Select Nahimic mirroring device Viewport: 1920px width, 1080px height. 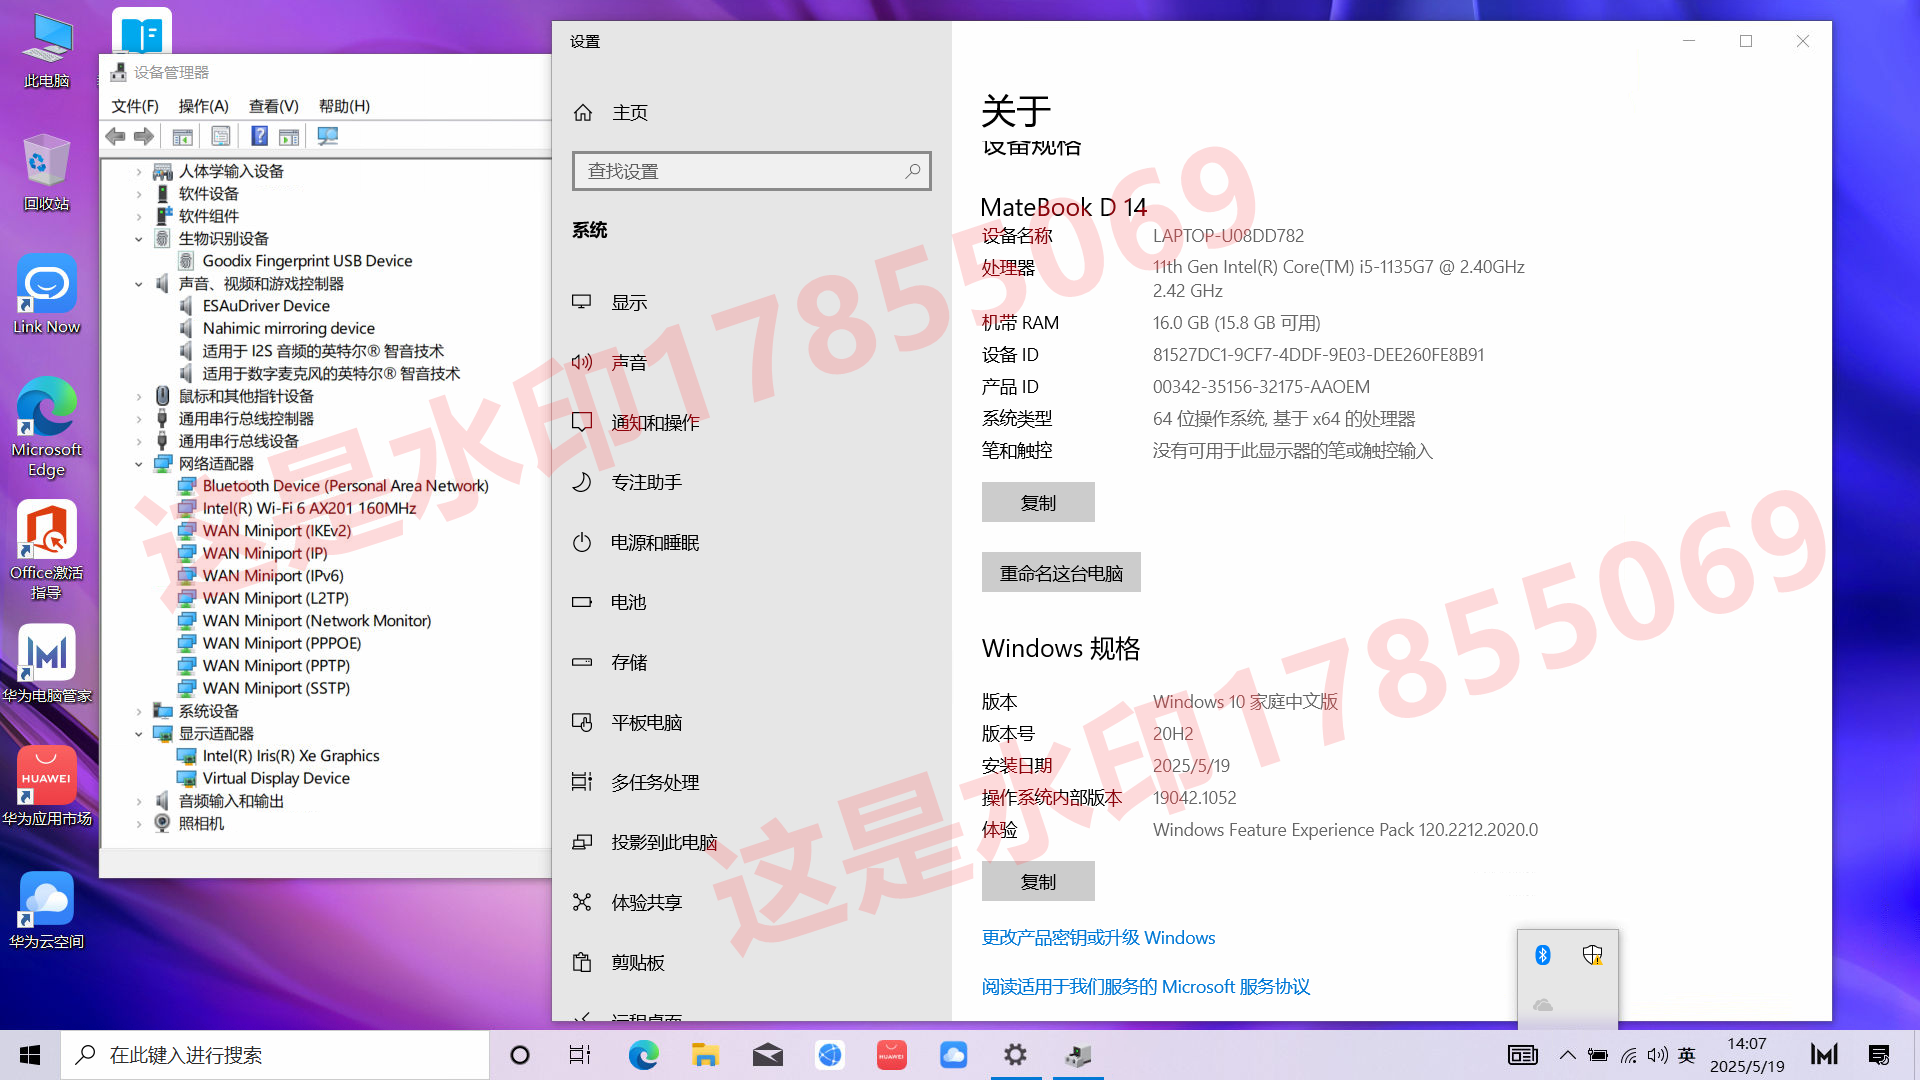click(288, 328)
